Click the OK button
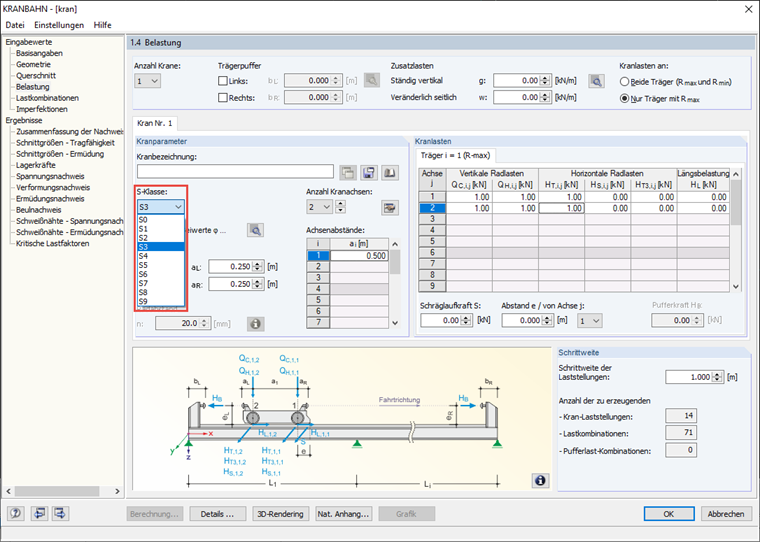 669,514
